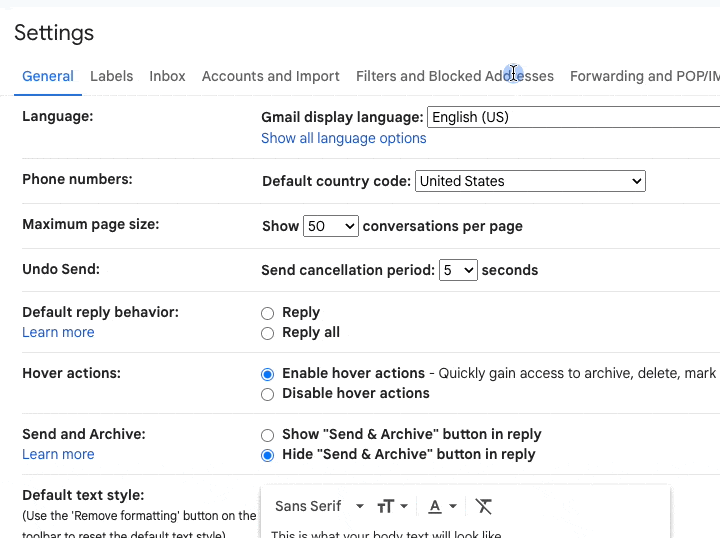Image resolution: width=720 pixels, height=538 pixels.
Task: Click the Remove formatting icon
Action: tap(484, 506)
